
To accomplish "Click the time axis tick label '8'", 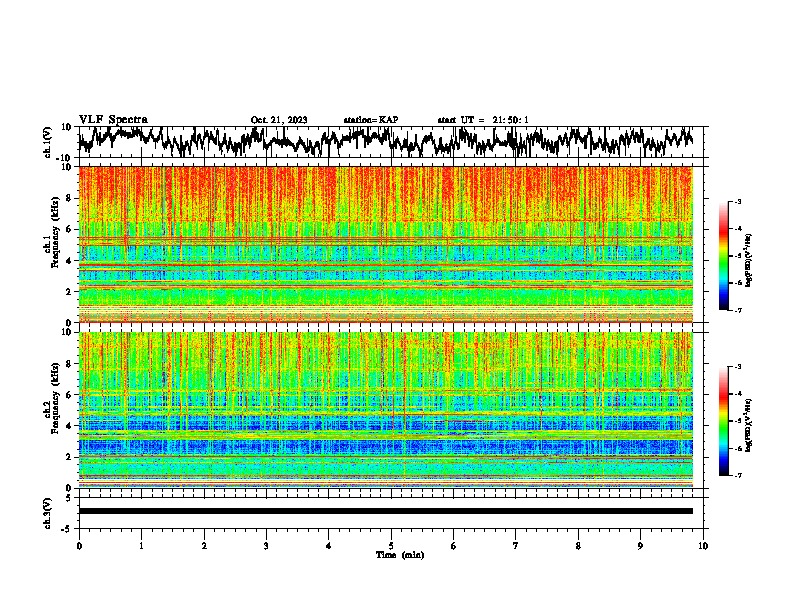I will click(x=578, y=546).
